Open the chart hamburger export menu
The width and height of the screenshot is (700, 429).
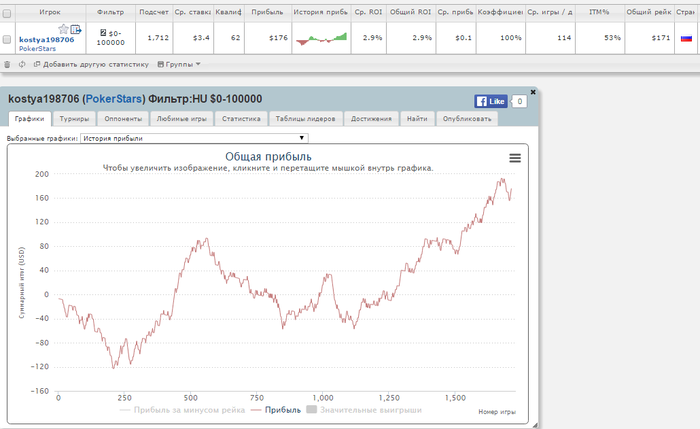point(515,158)
